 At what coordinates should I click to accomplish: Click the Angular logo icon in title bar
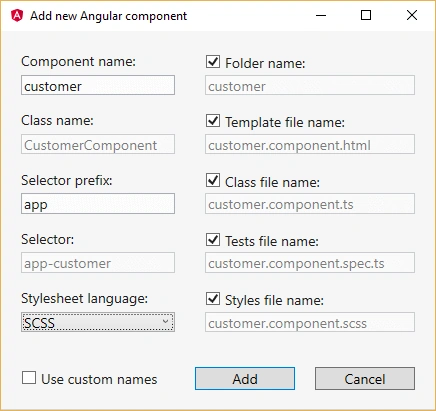coord(17,15)
